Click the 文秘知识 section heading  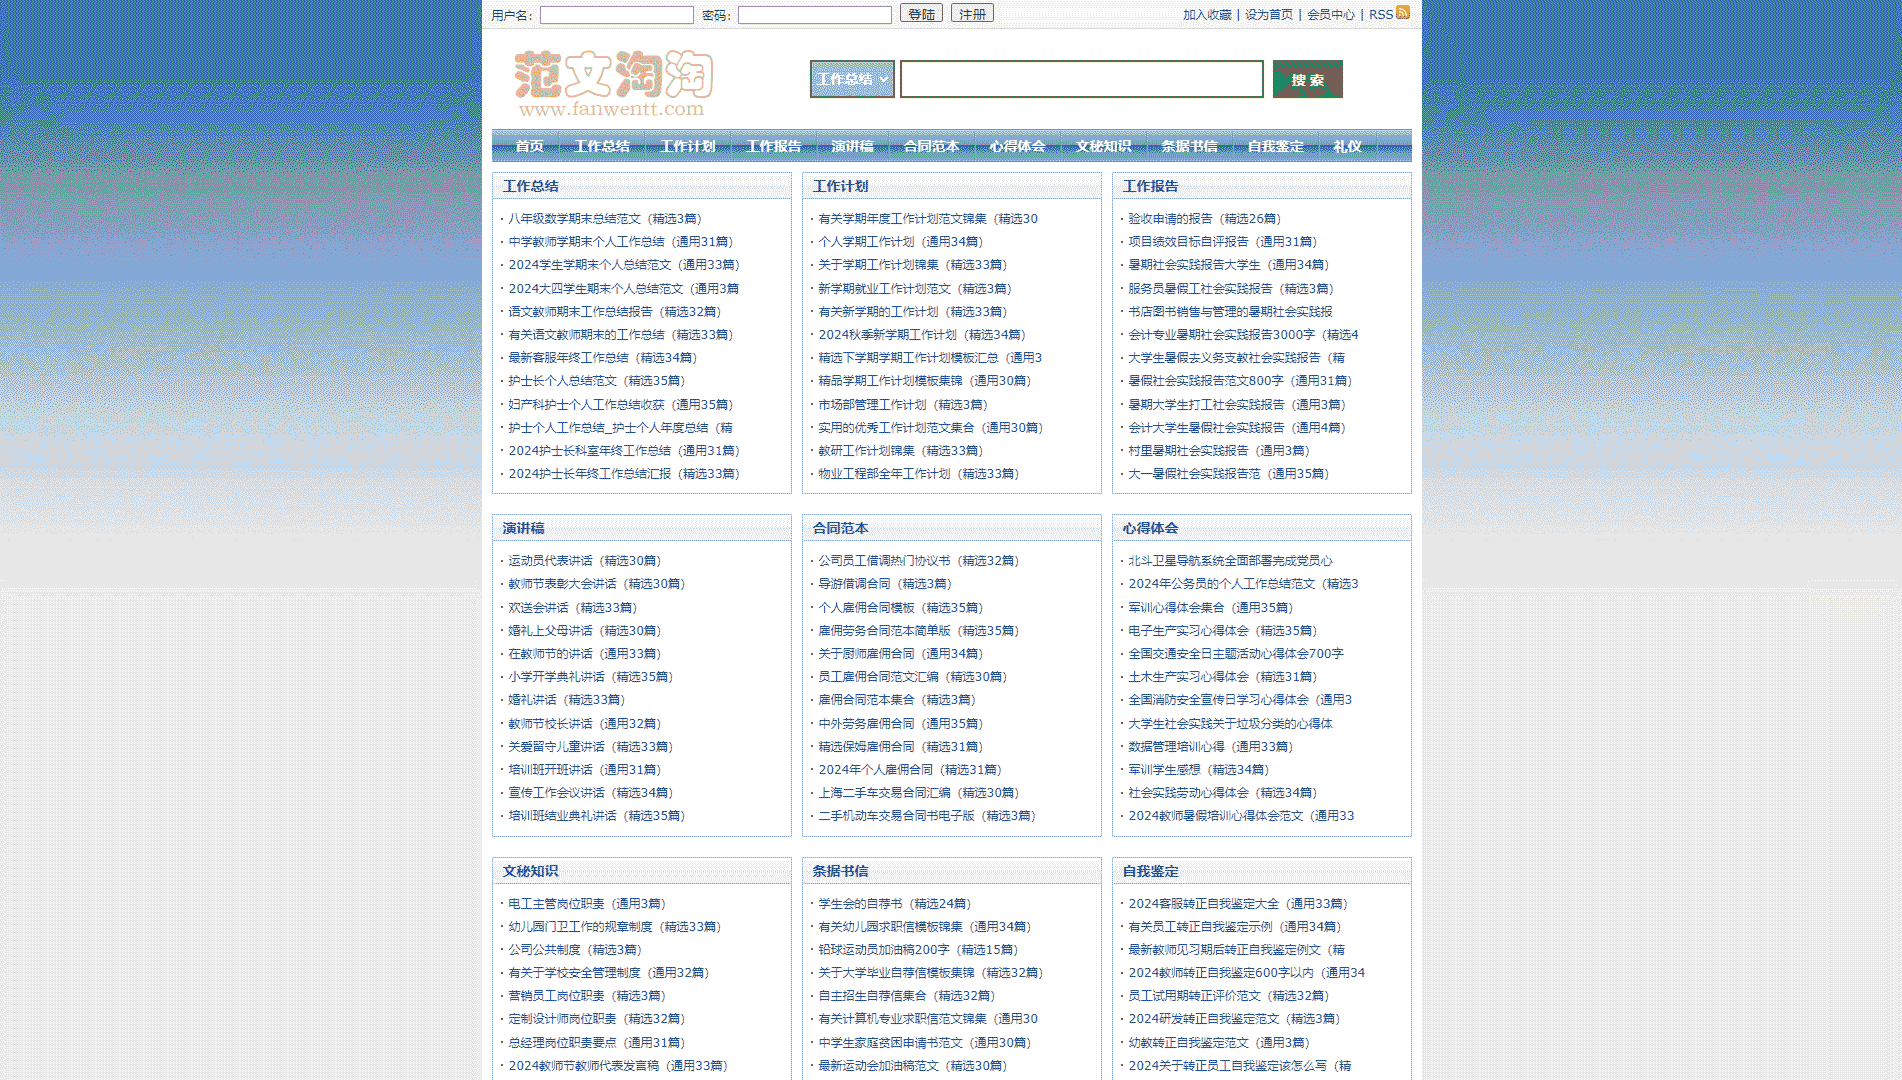click(531, 871)
